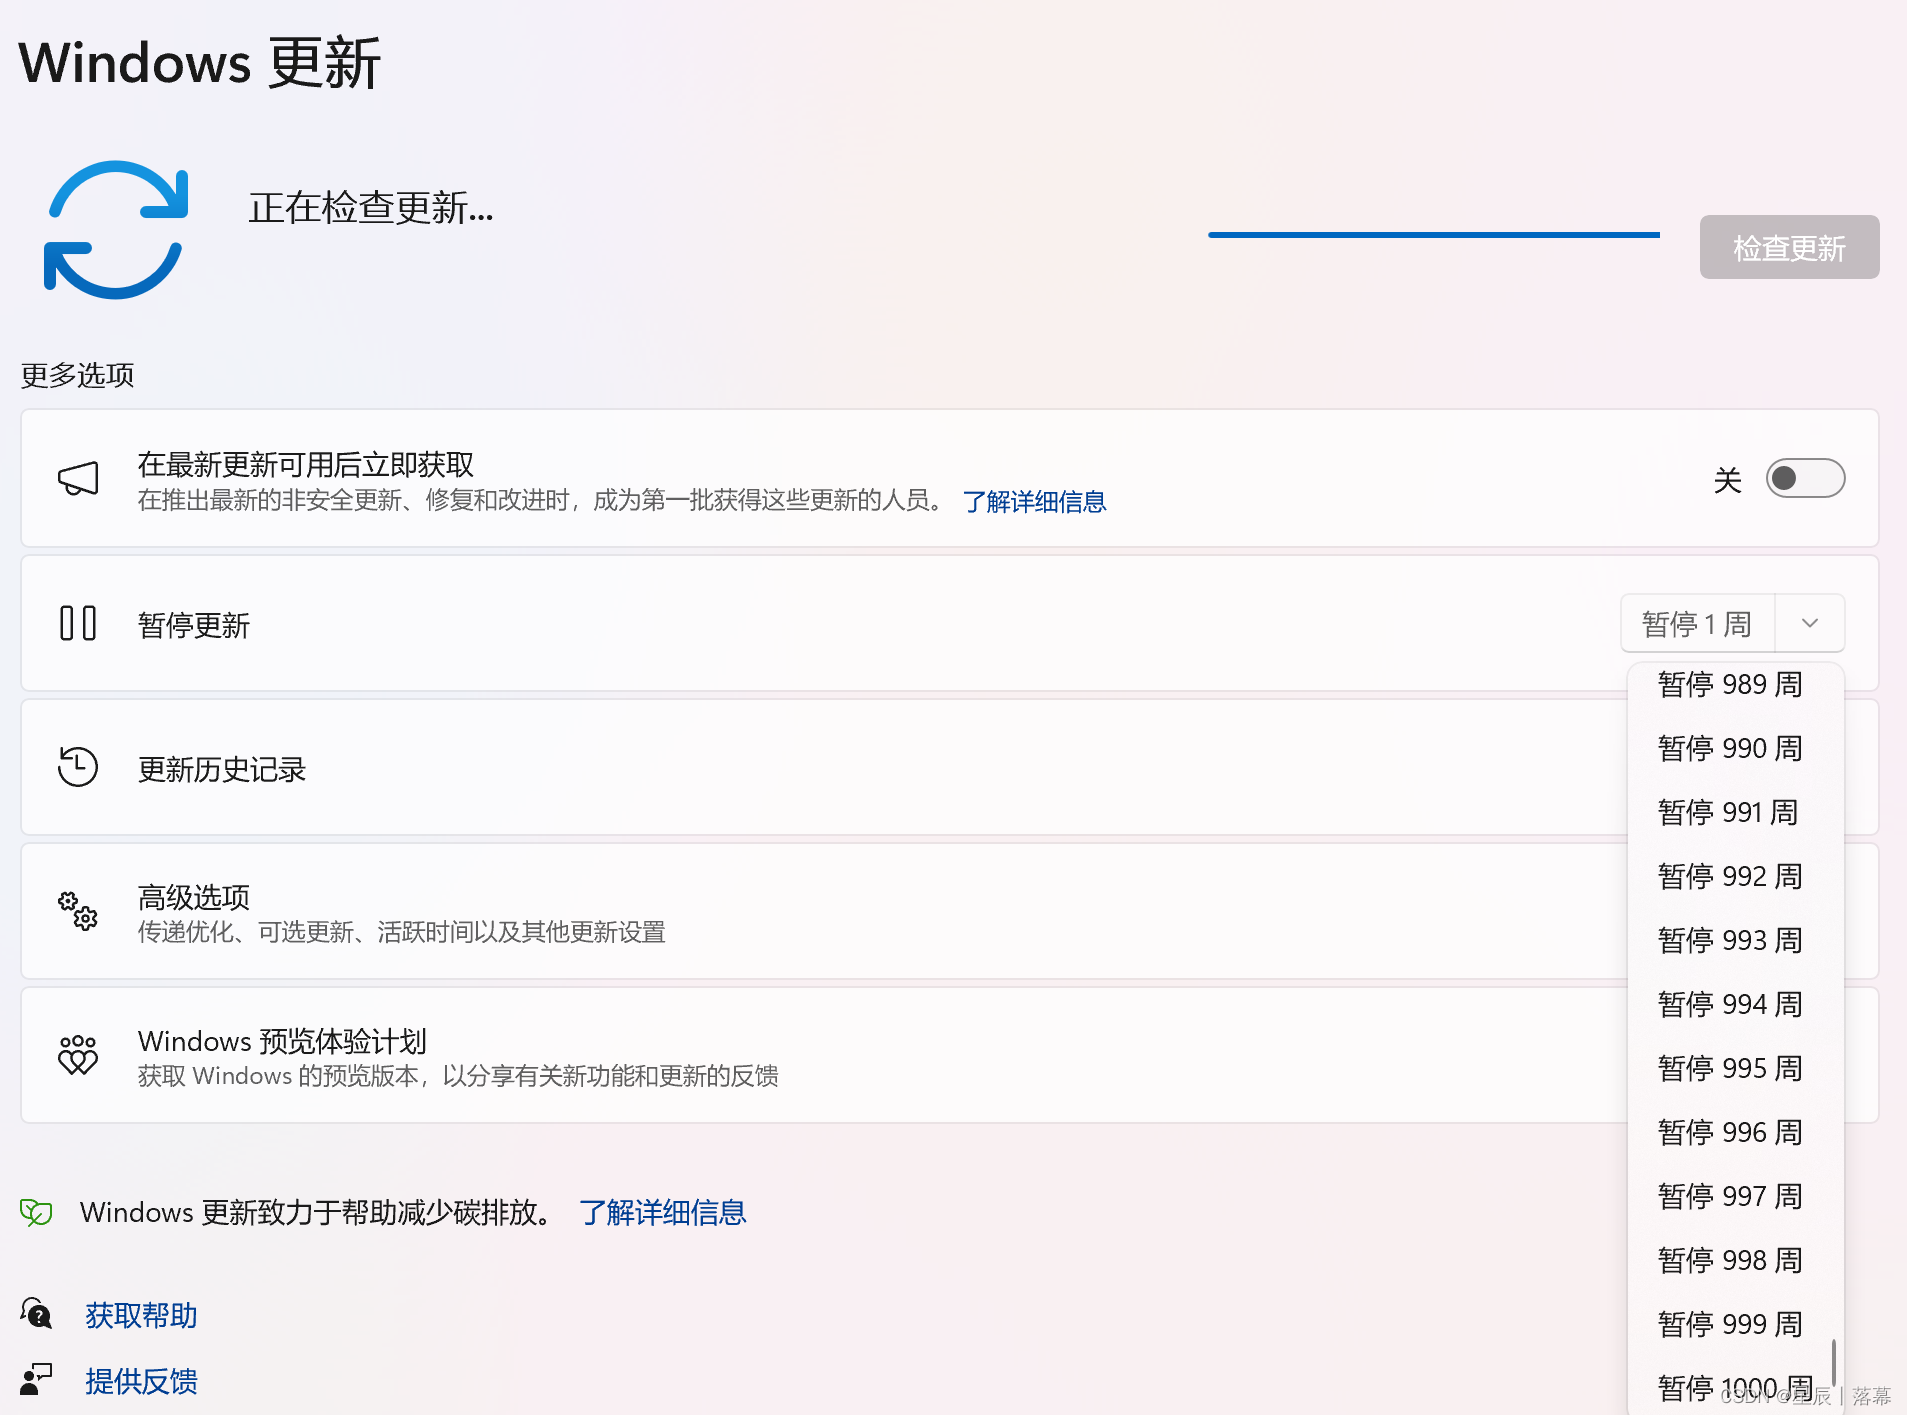Click the pause icon next to 暂停更新
This screenshot has height=1415, width=1907.
(x=77, y=623)
